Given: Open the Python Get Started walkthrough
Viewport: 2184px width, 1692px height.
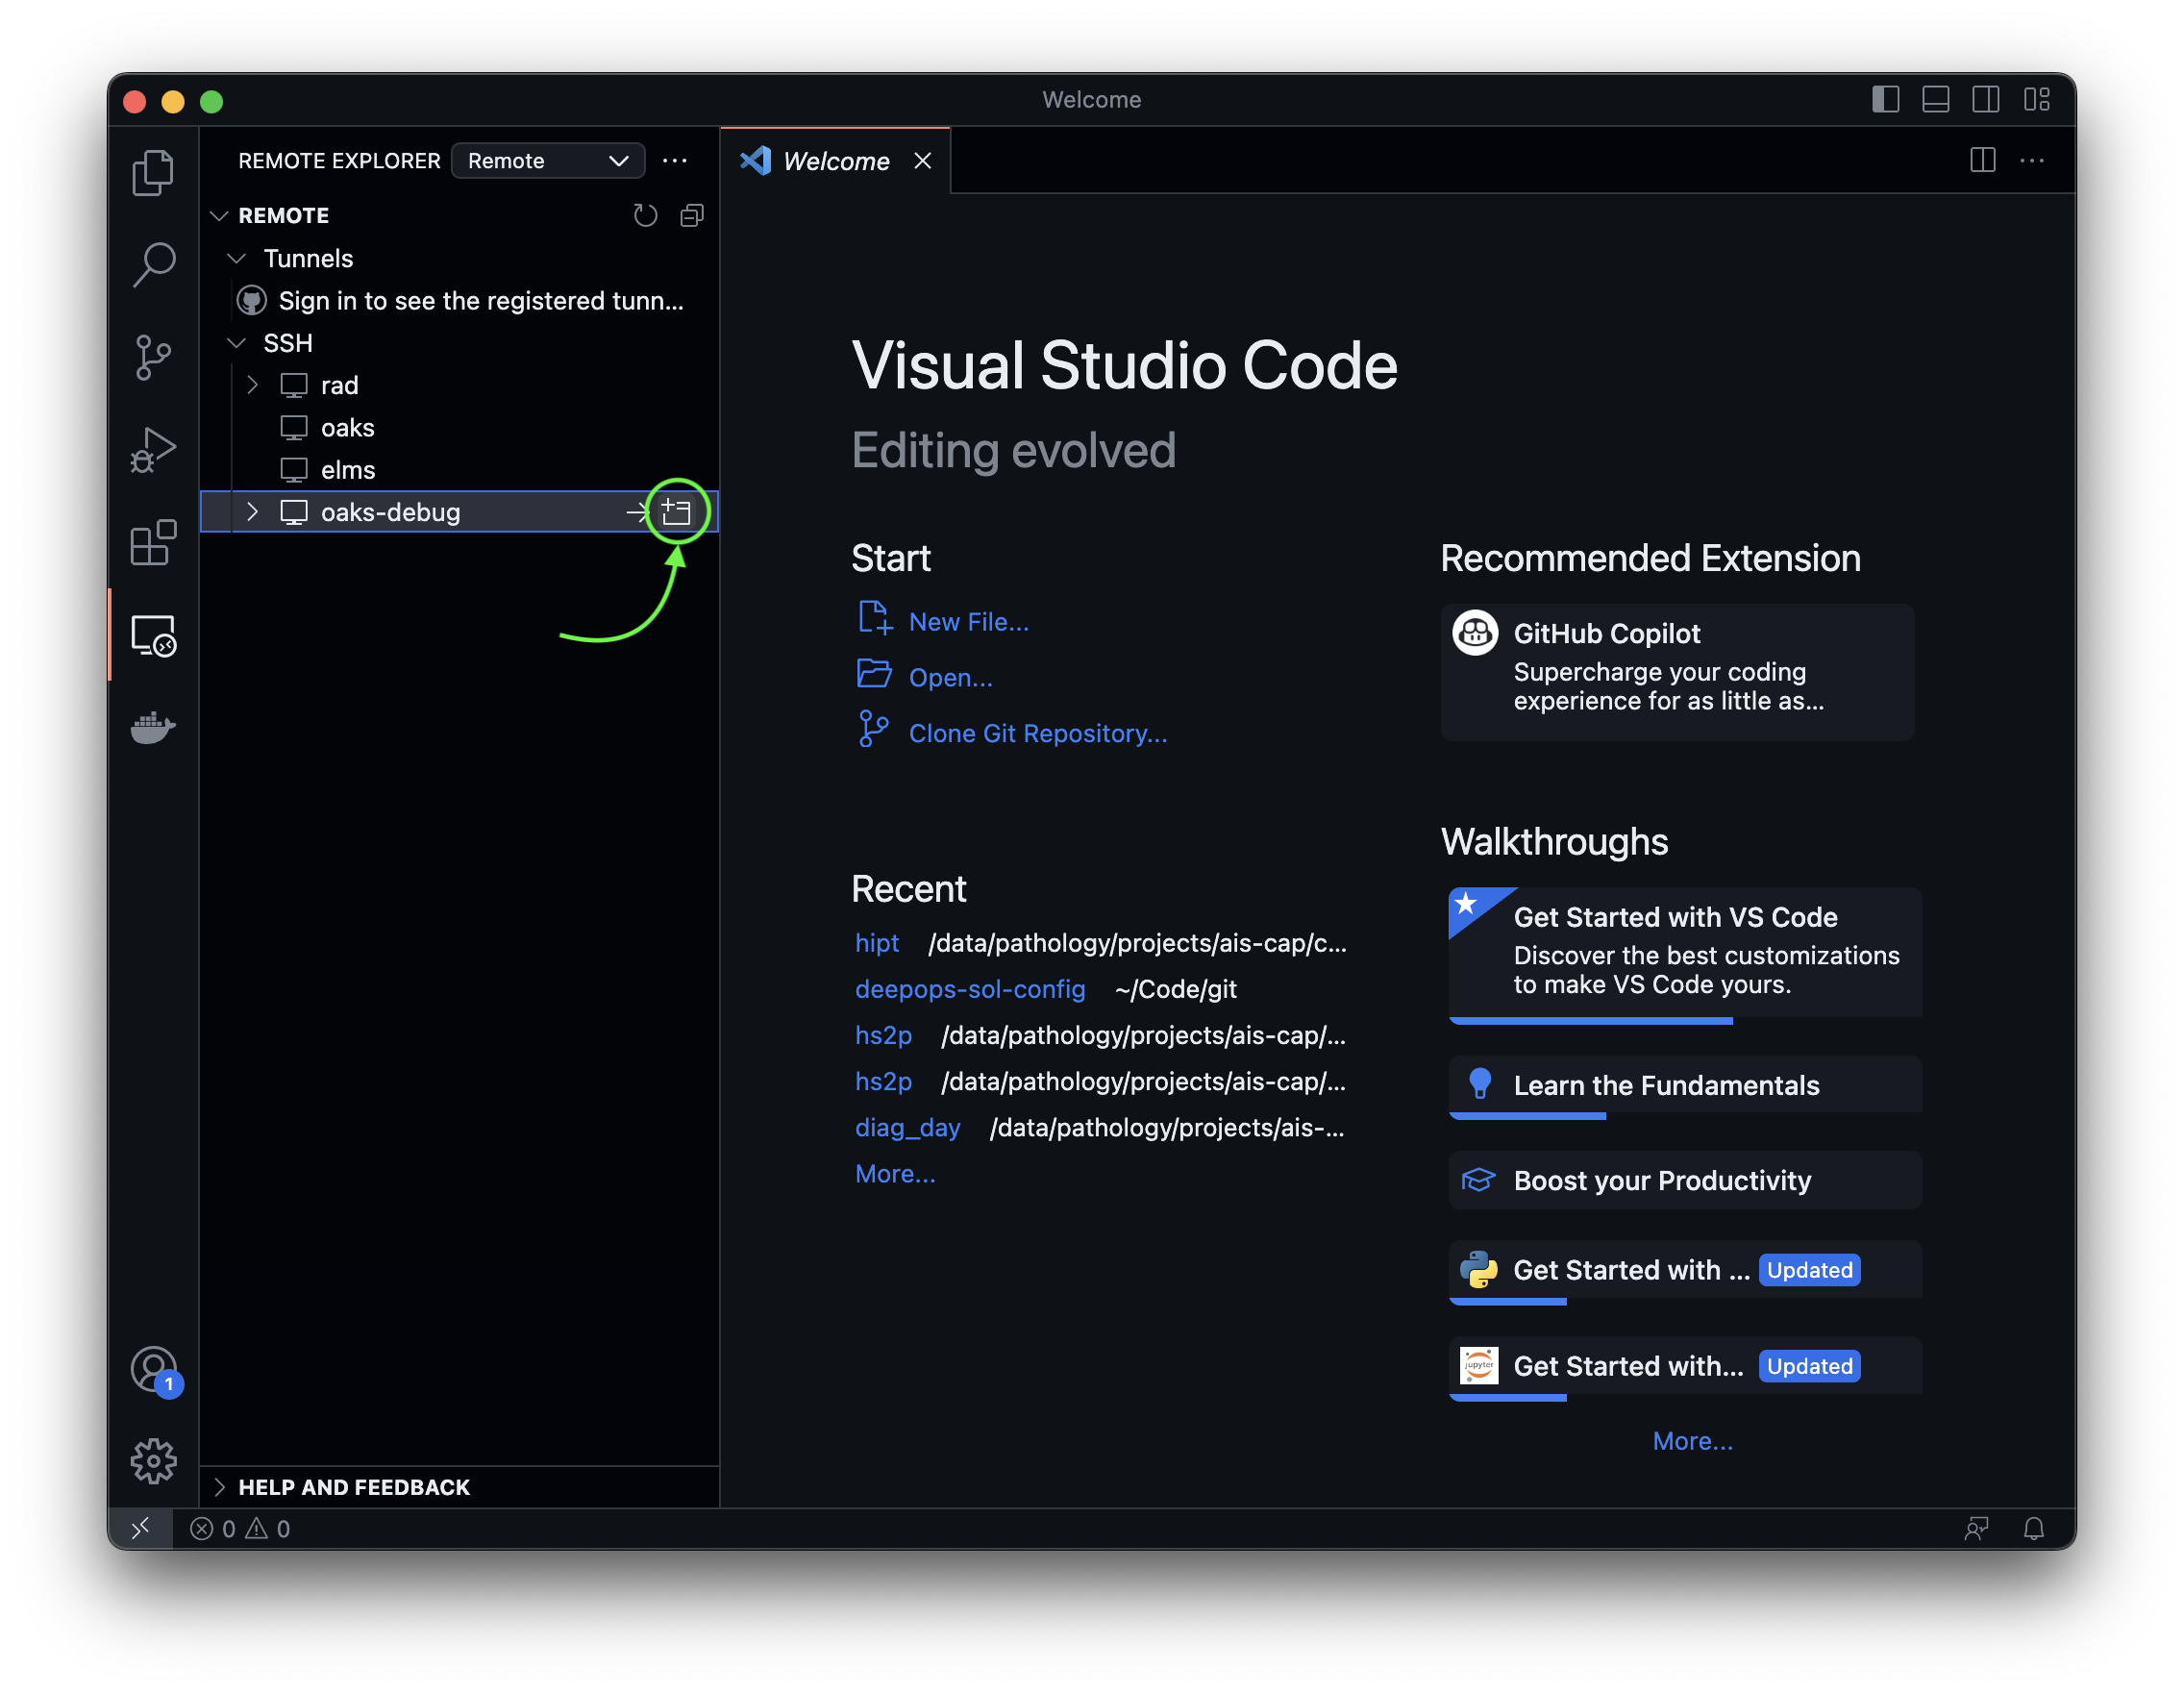Looking at the screenshot, I should [1685, 1271].
